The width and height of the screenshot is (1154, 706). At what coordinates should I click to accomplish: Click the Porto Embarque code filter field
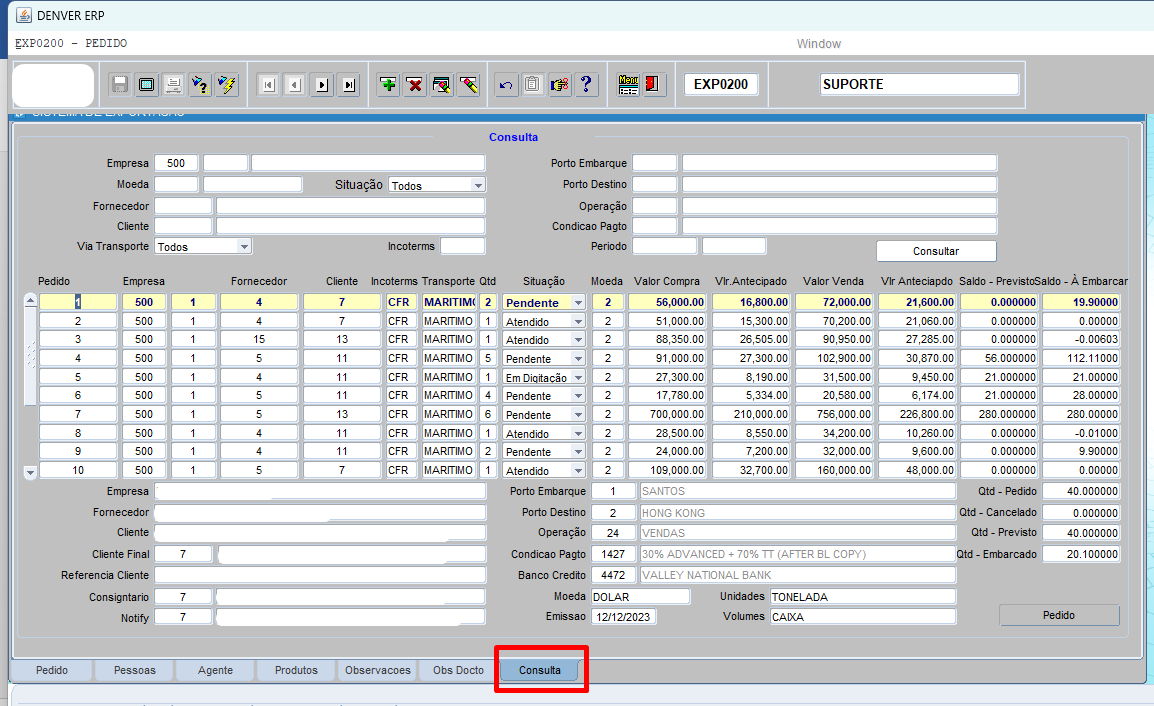[654, 163]
